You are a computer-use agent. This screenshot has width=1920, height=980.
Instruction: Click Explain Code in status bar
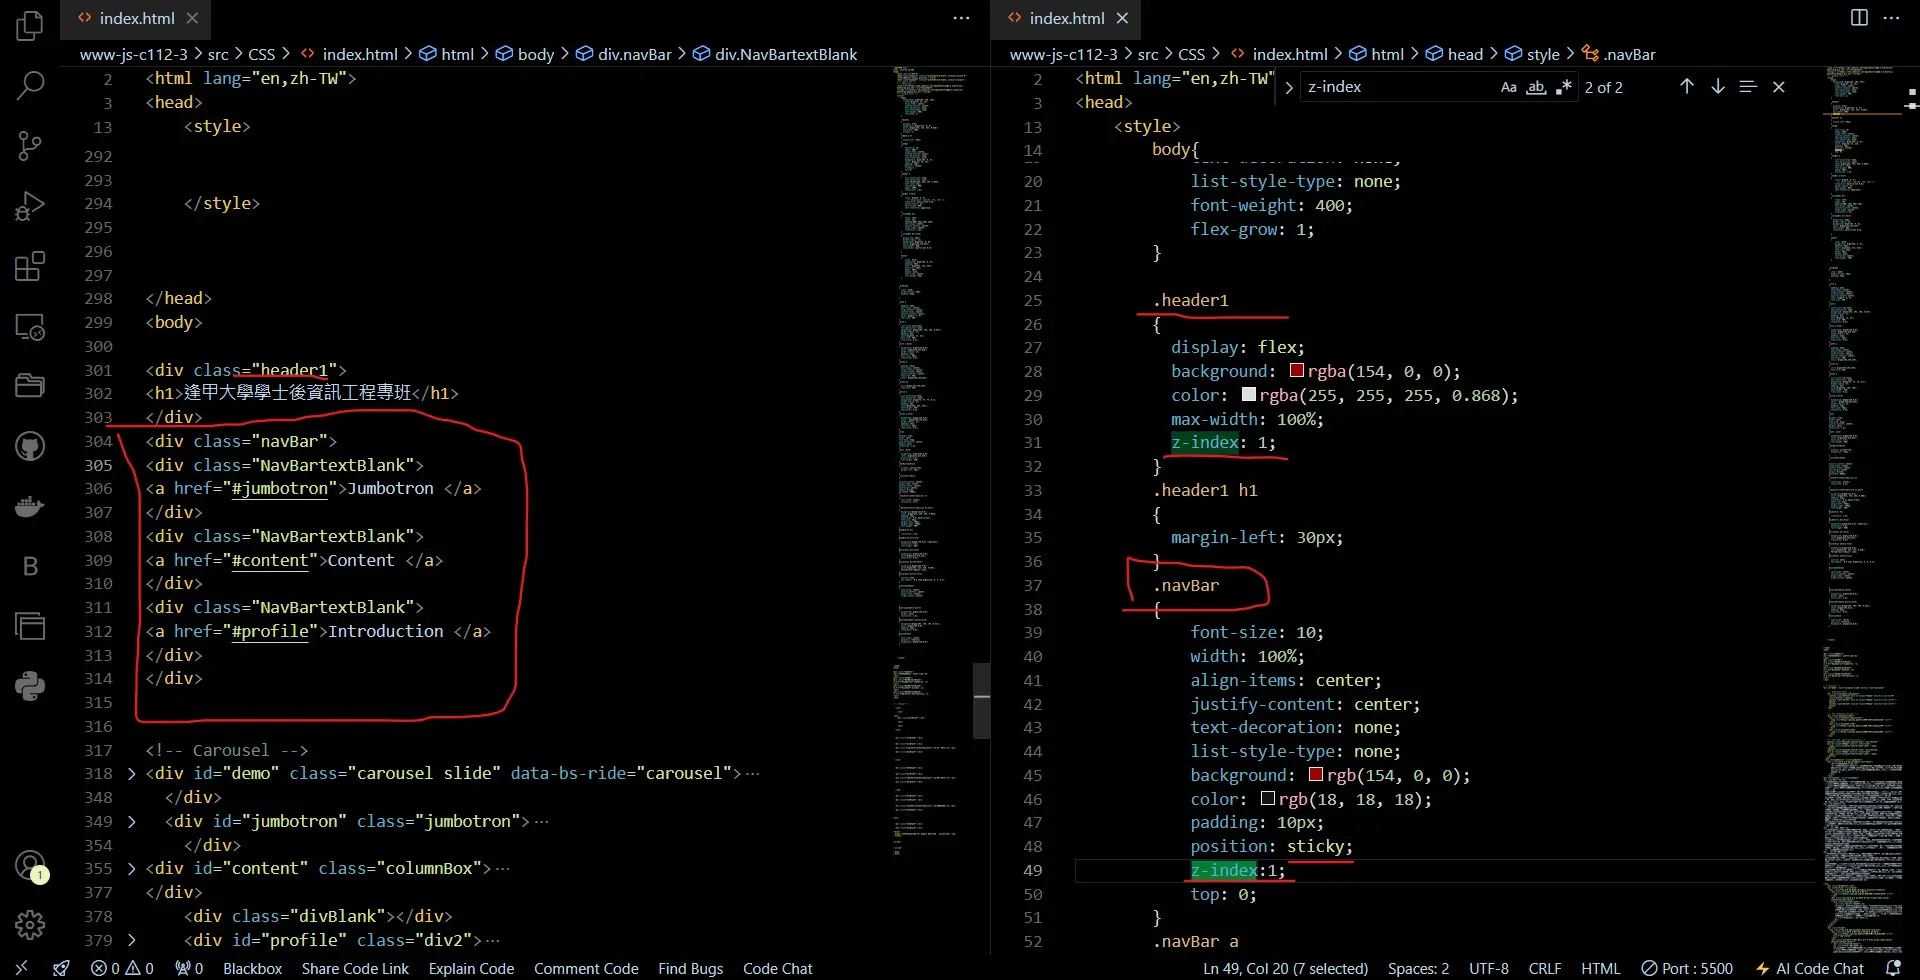click(x=471, y=968)
